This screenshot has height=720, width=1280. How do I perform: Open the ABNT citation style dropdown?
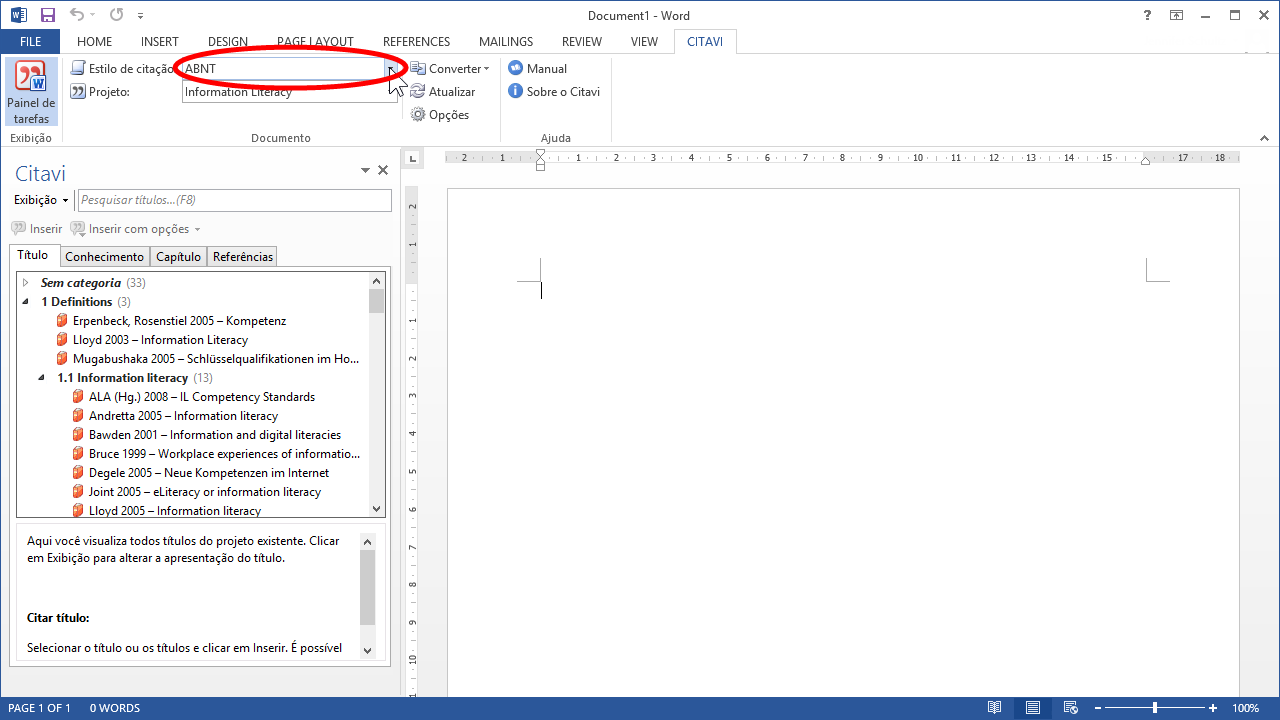[391, 69]
